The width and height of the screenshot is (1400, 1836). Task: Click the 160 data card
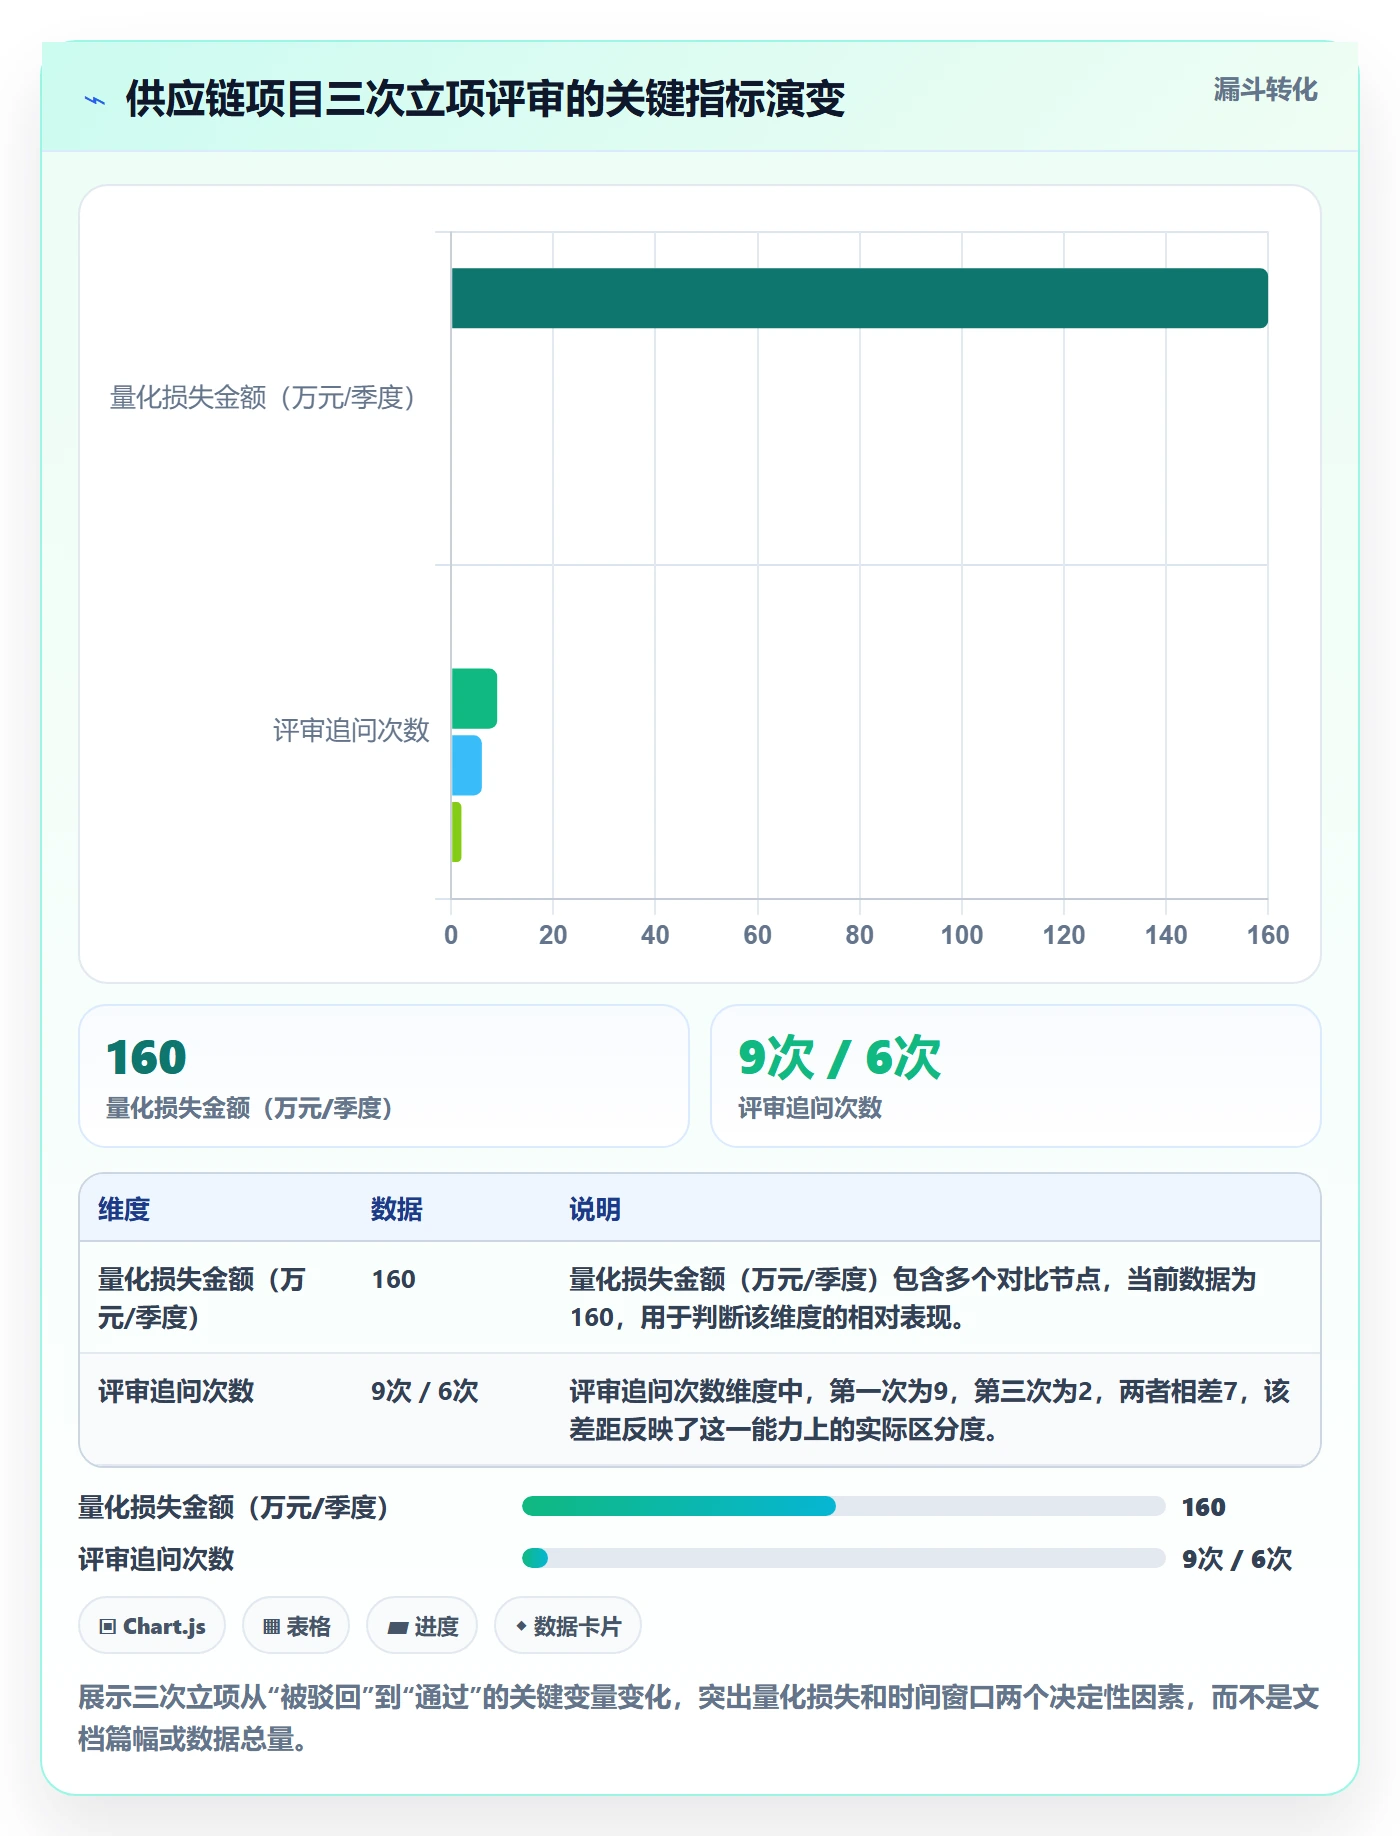(x=384, y=1076)
